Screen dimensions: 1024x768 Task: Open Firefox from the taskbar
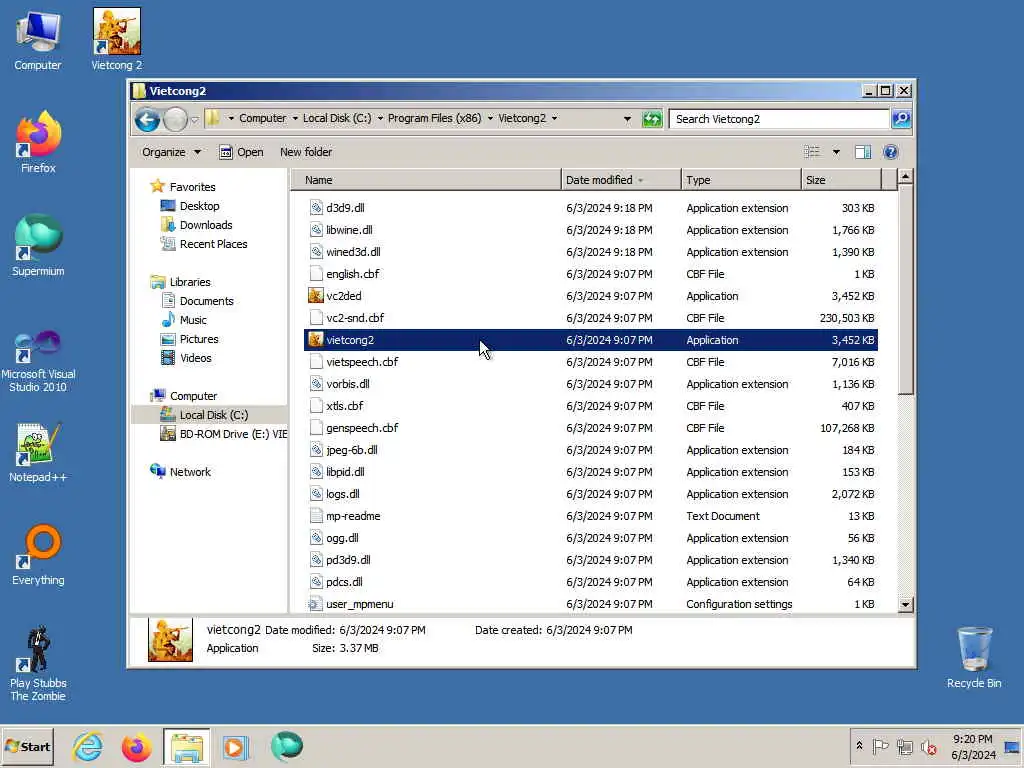[136, 747]
